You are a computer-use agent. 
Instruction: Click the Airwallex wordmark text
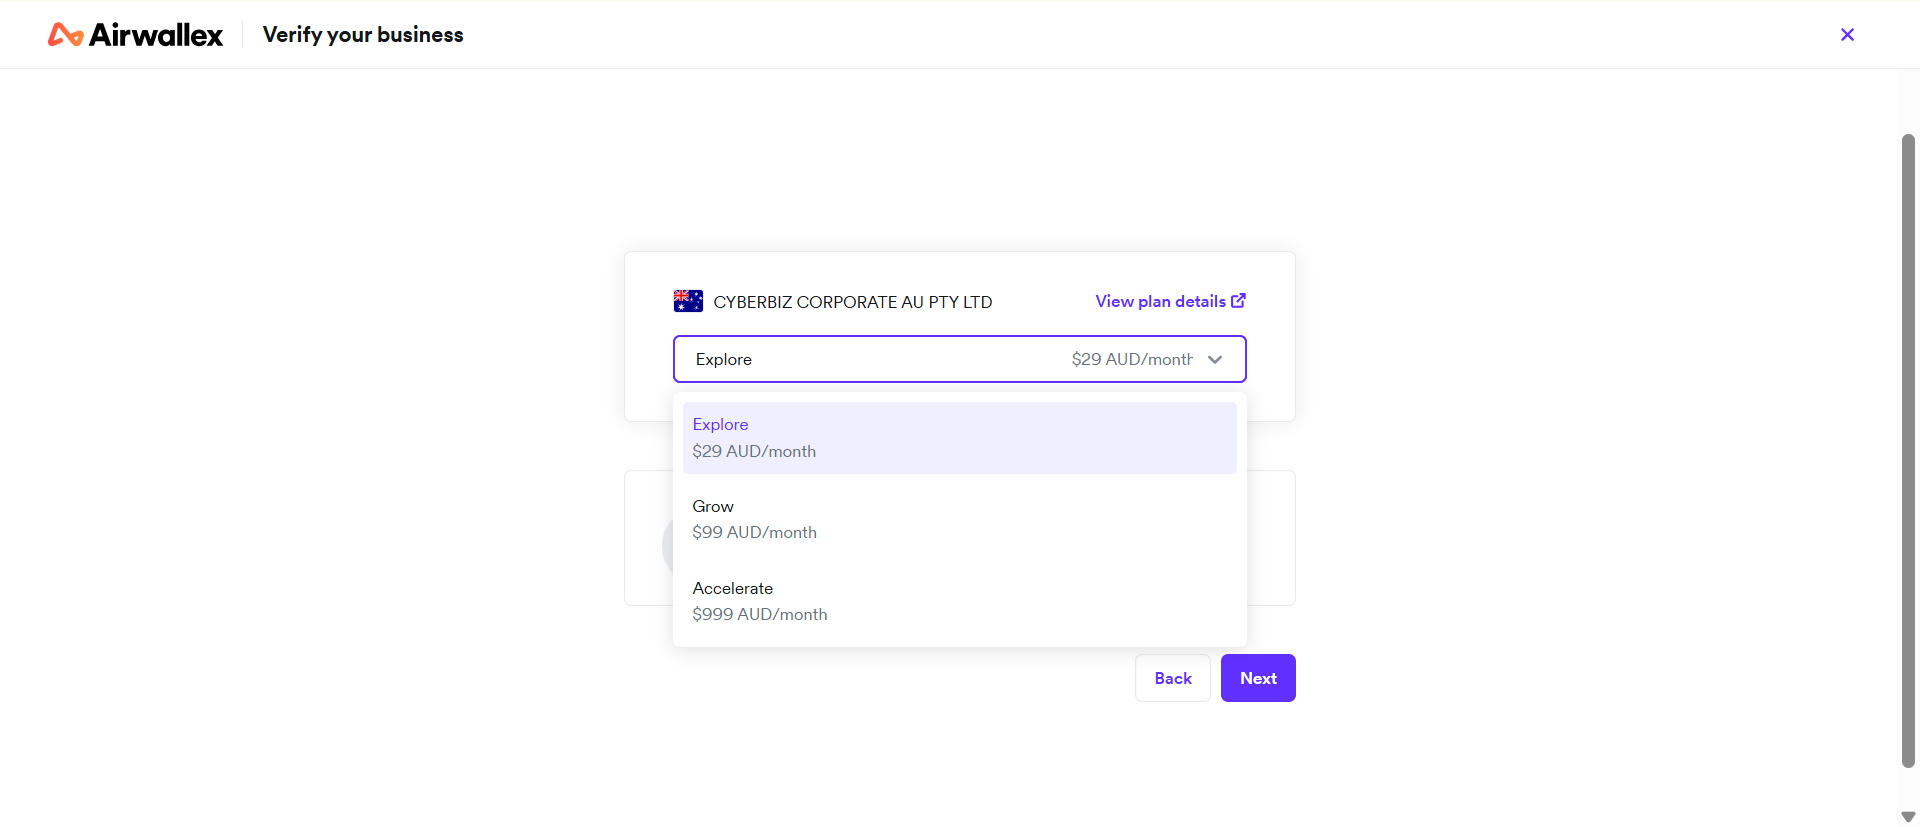tap(156, 35)
